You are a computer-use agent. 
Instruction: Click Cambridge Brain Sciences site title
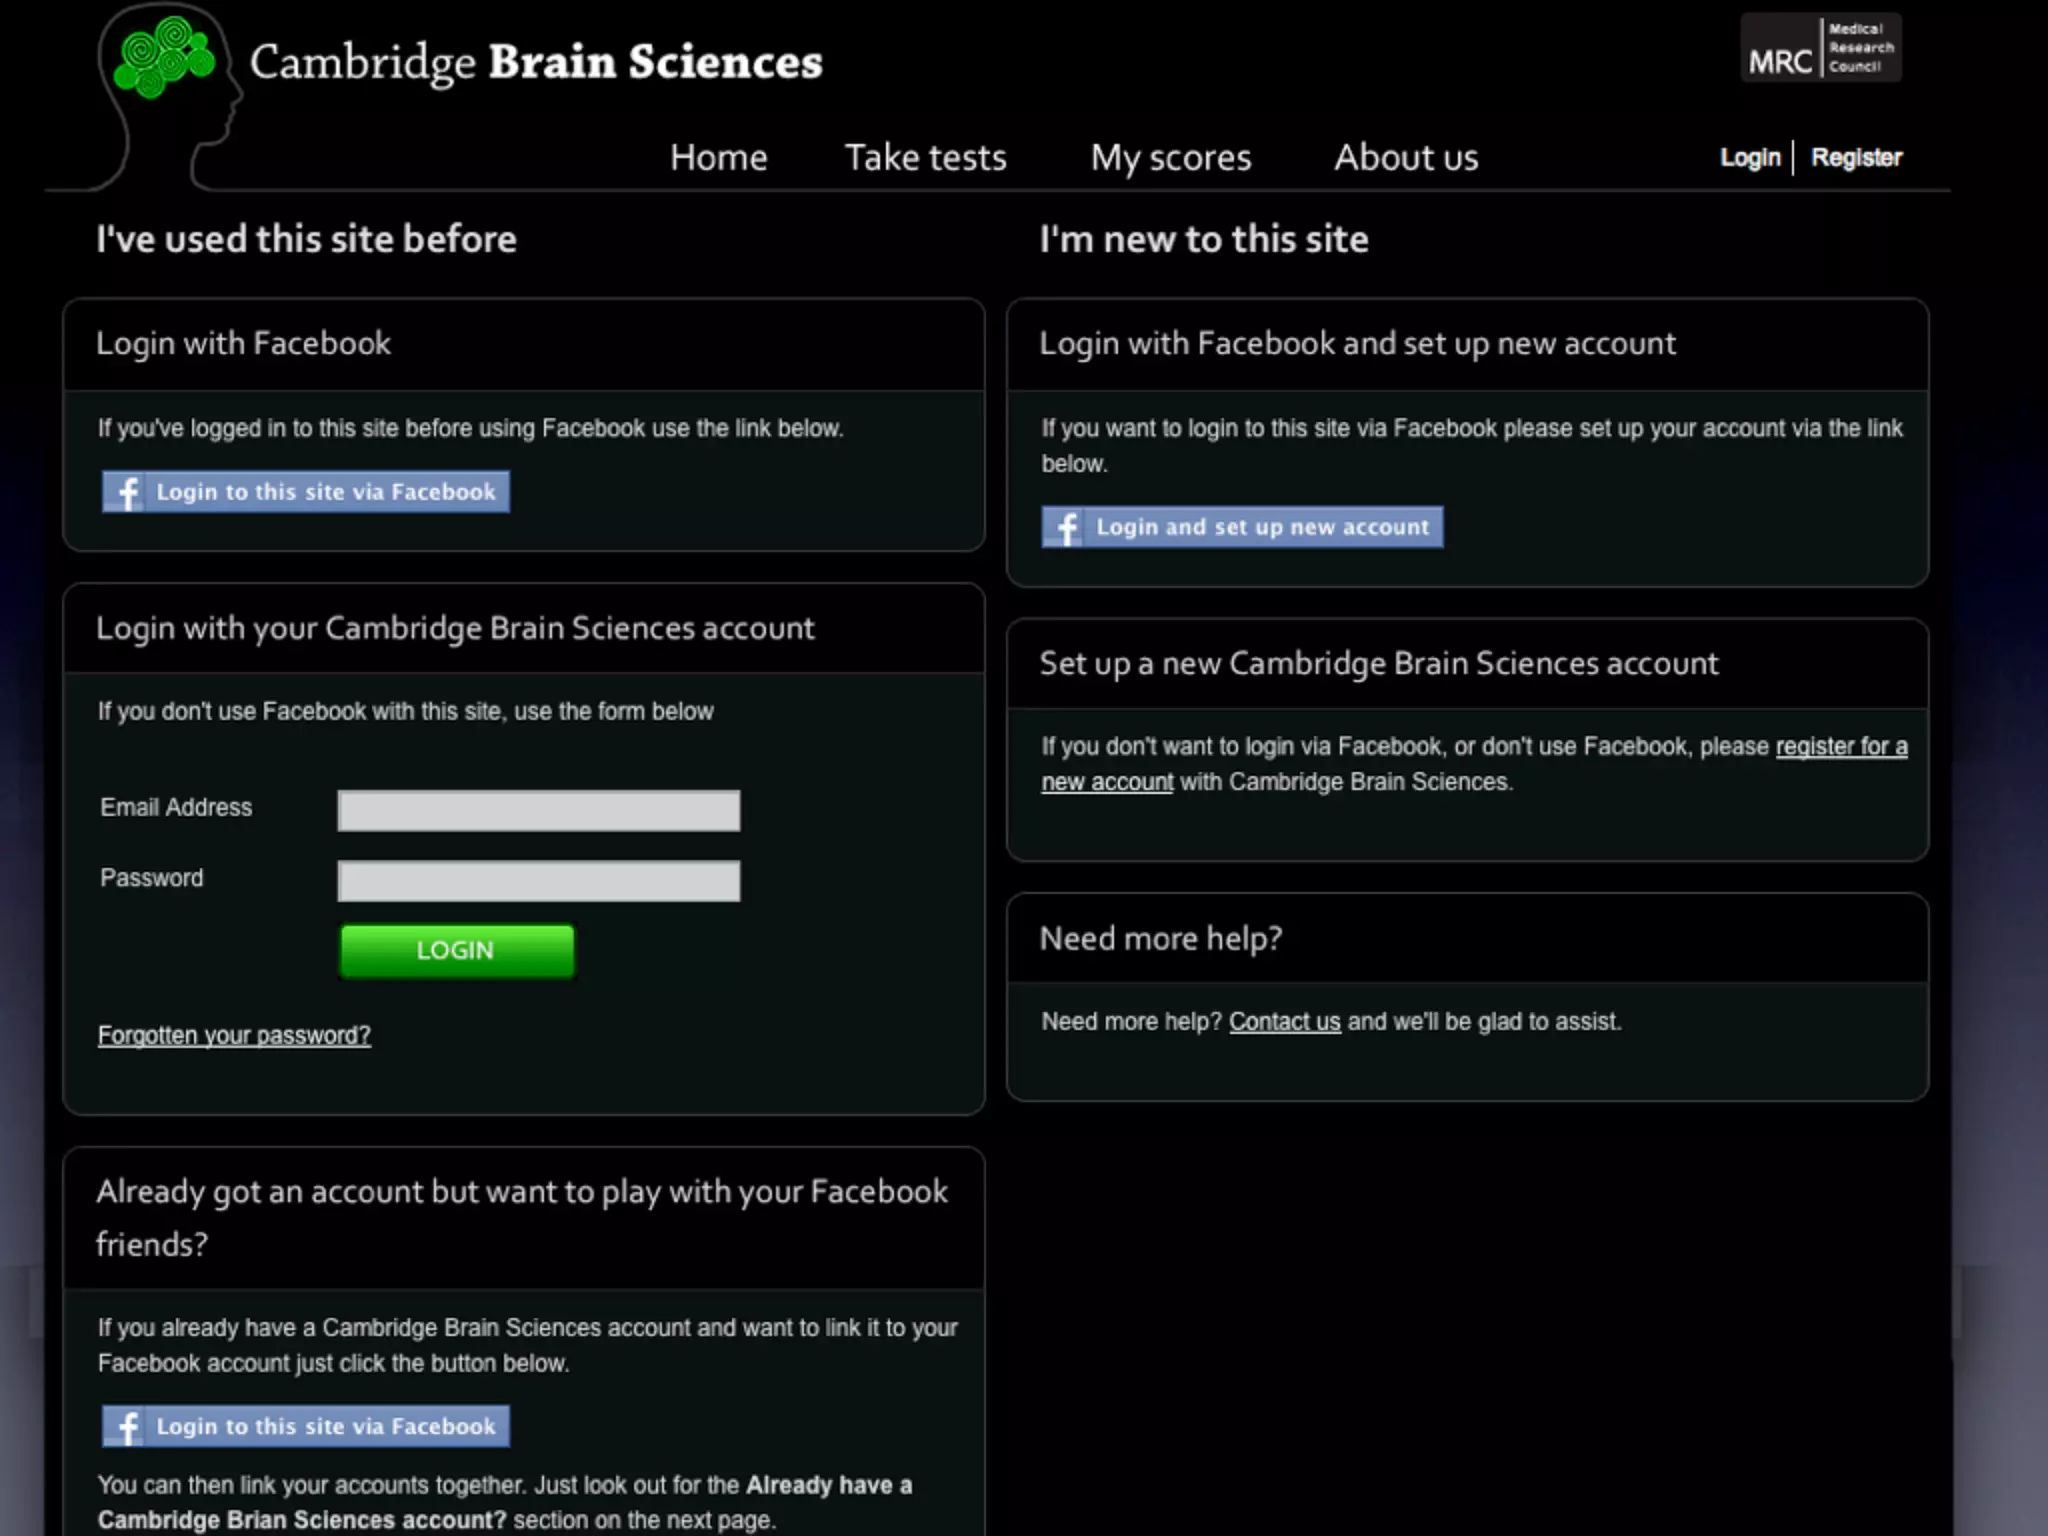tap(536, 62)
